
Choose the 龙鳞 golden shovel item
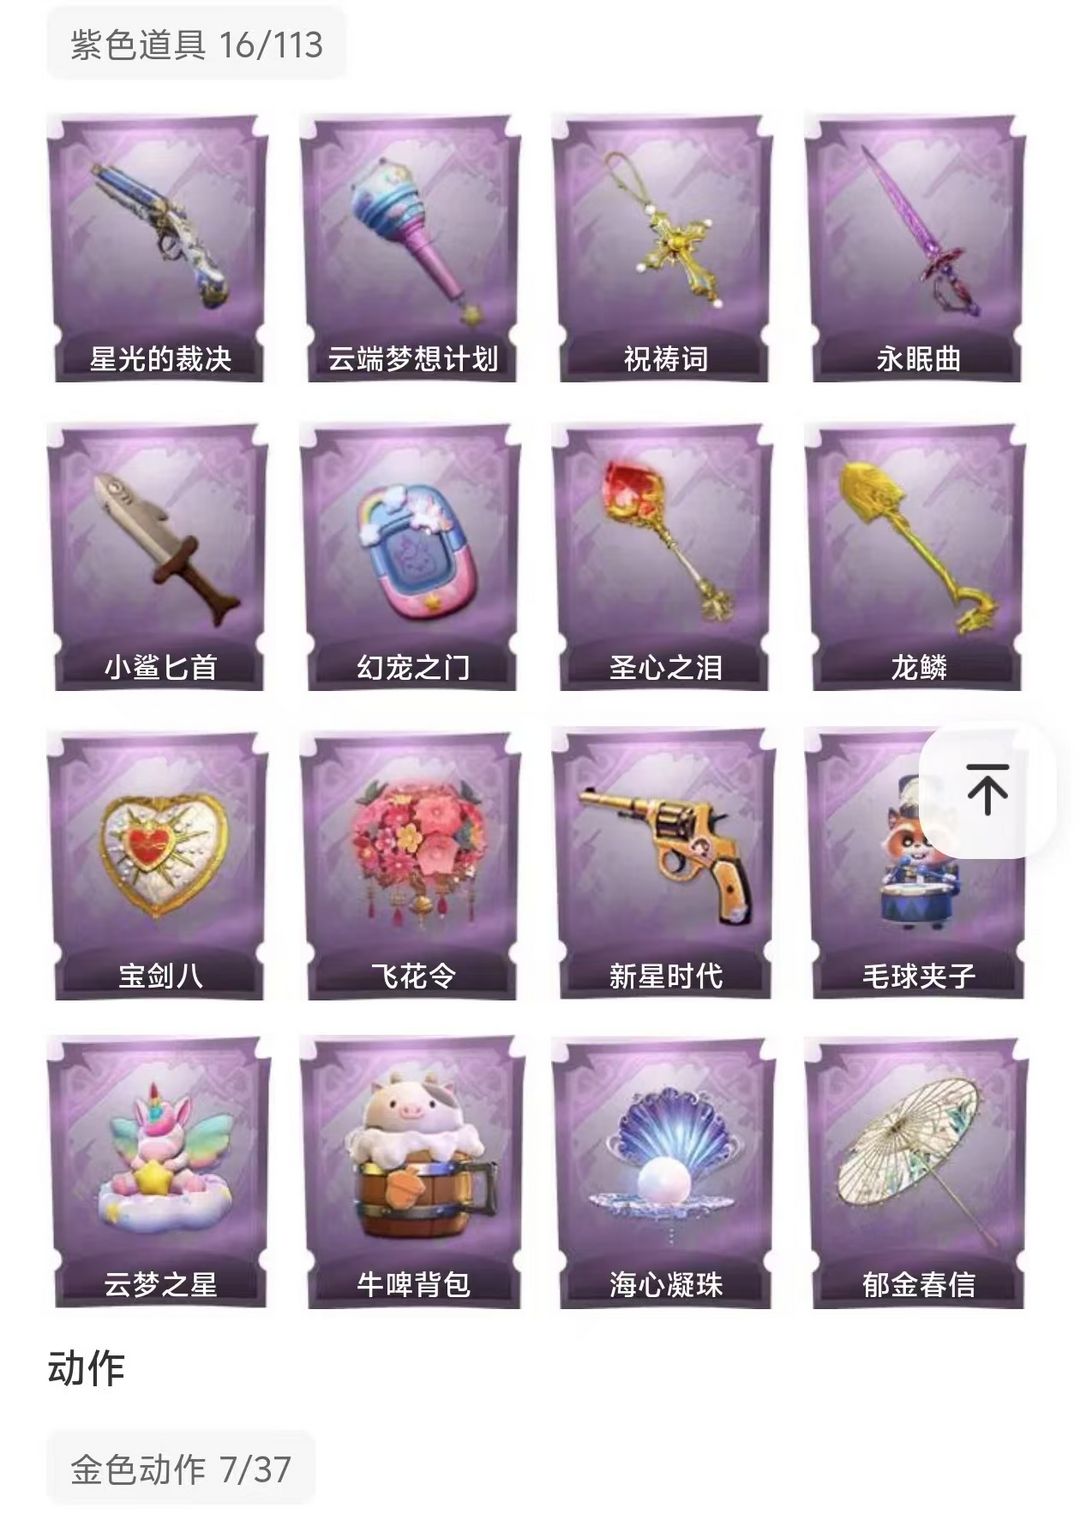point(916,557)
